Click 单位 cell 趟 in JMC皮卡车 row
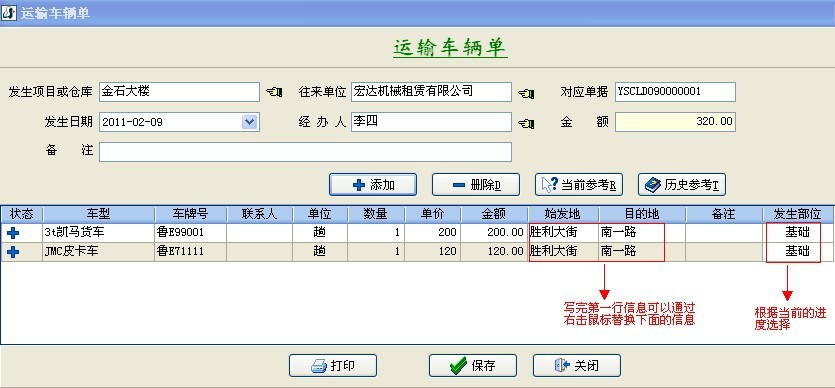This screenshot has height=388, width=835. coord(320,252)
